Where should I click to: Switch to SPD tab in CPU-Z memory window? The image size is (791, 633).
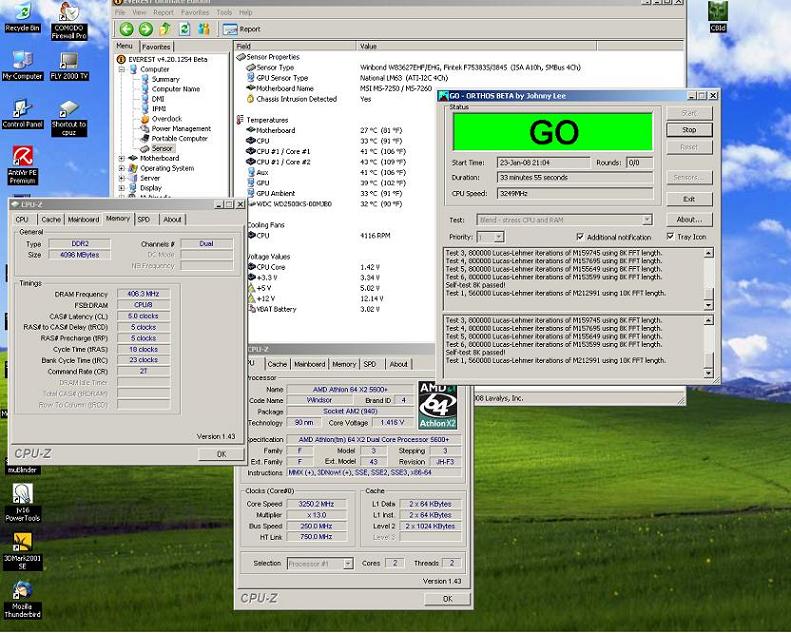144,219
